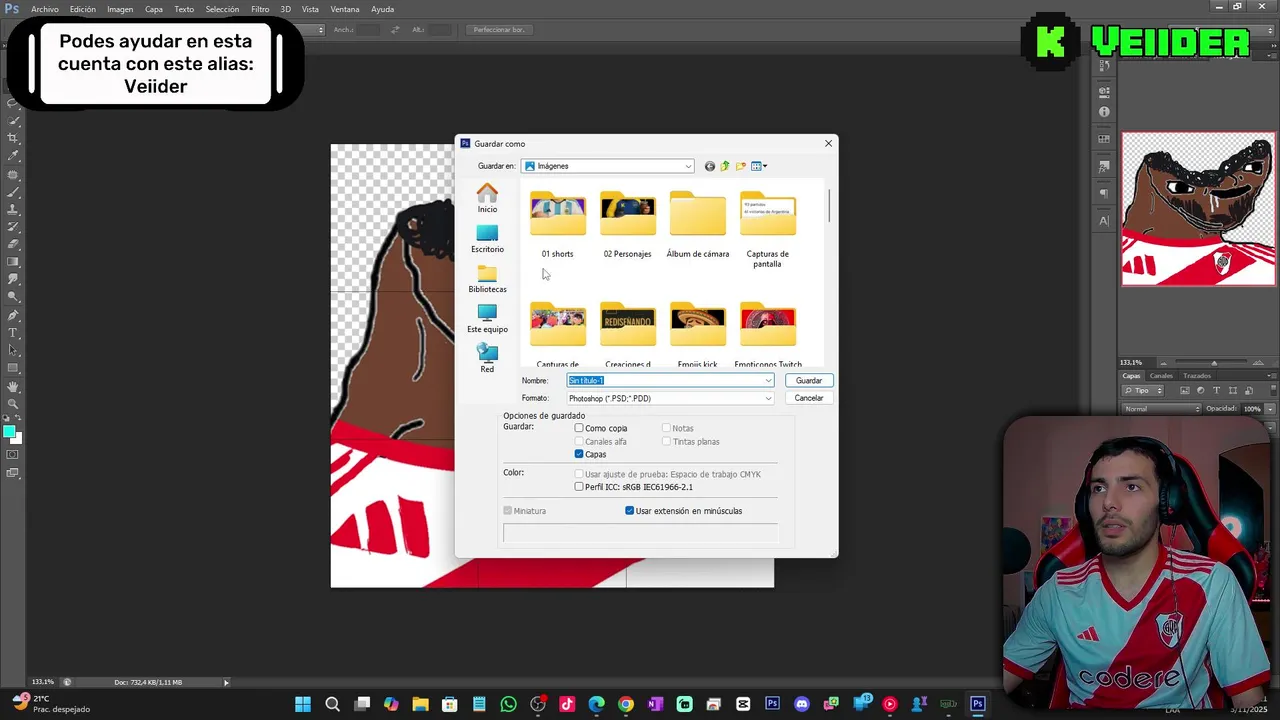Open the Imagen menu
The image size is (1280, 720).
coord(120,9)
